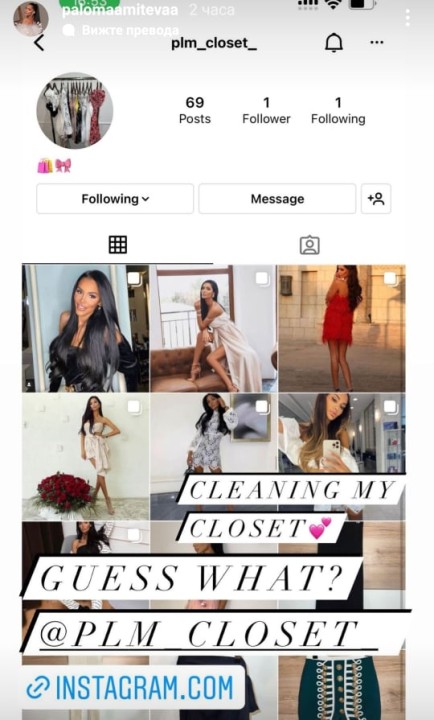The height and width of the screenshot is (720, 434).
Task: Switch to the posts grid tab
Action: coord(118,245)
